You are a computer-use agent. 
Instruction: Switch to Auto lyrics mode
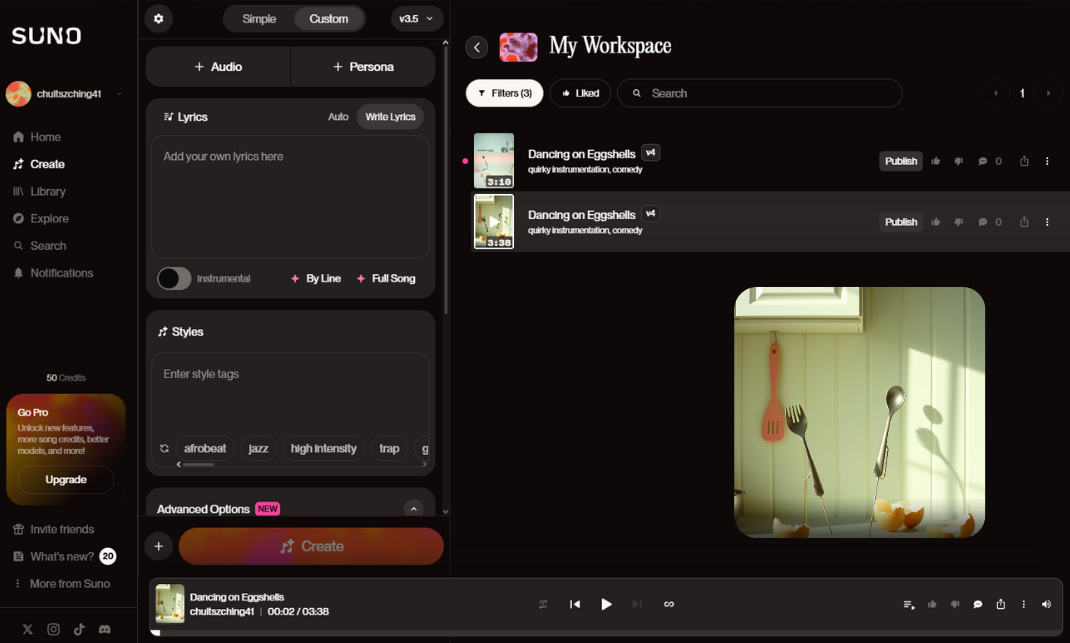pos(338,117)
